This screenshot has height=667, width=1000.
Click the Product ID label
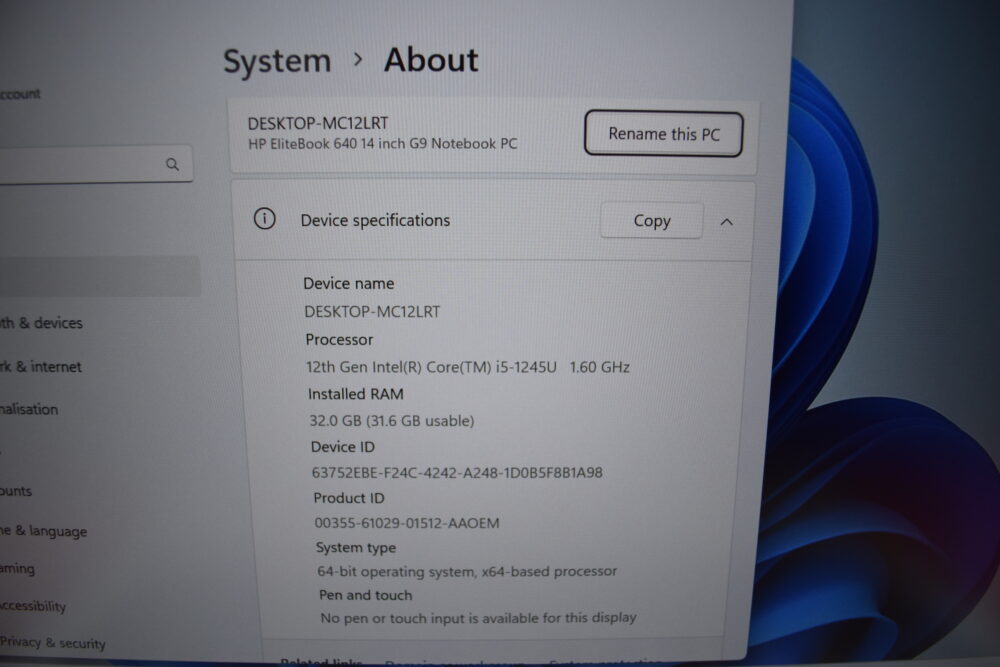(349, 498)
